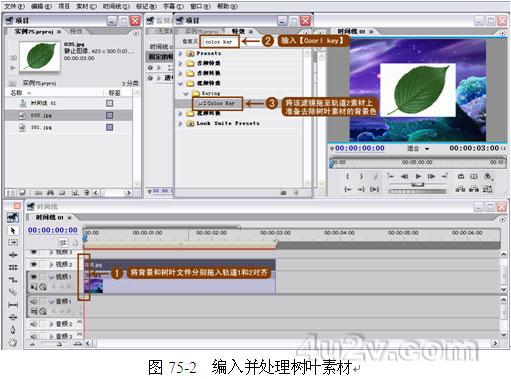Image resolution: width=511 pixels, height=379 pixels.
Task: Expand the 视频2 track
Action: (x=51, y=264)
